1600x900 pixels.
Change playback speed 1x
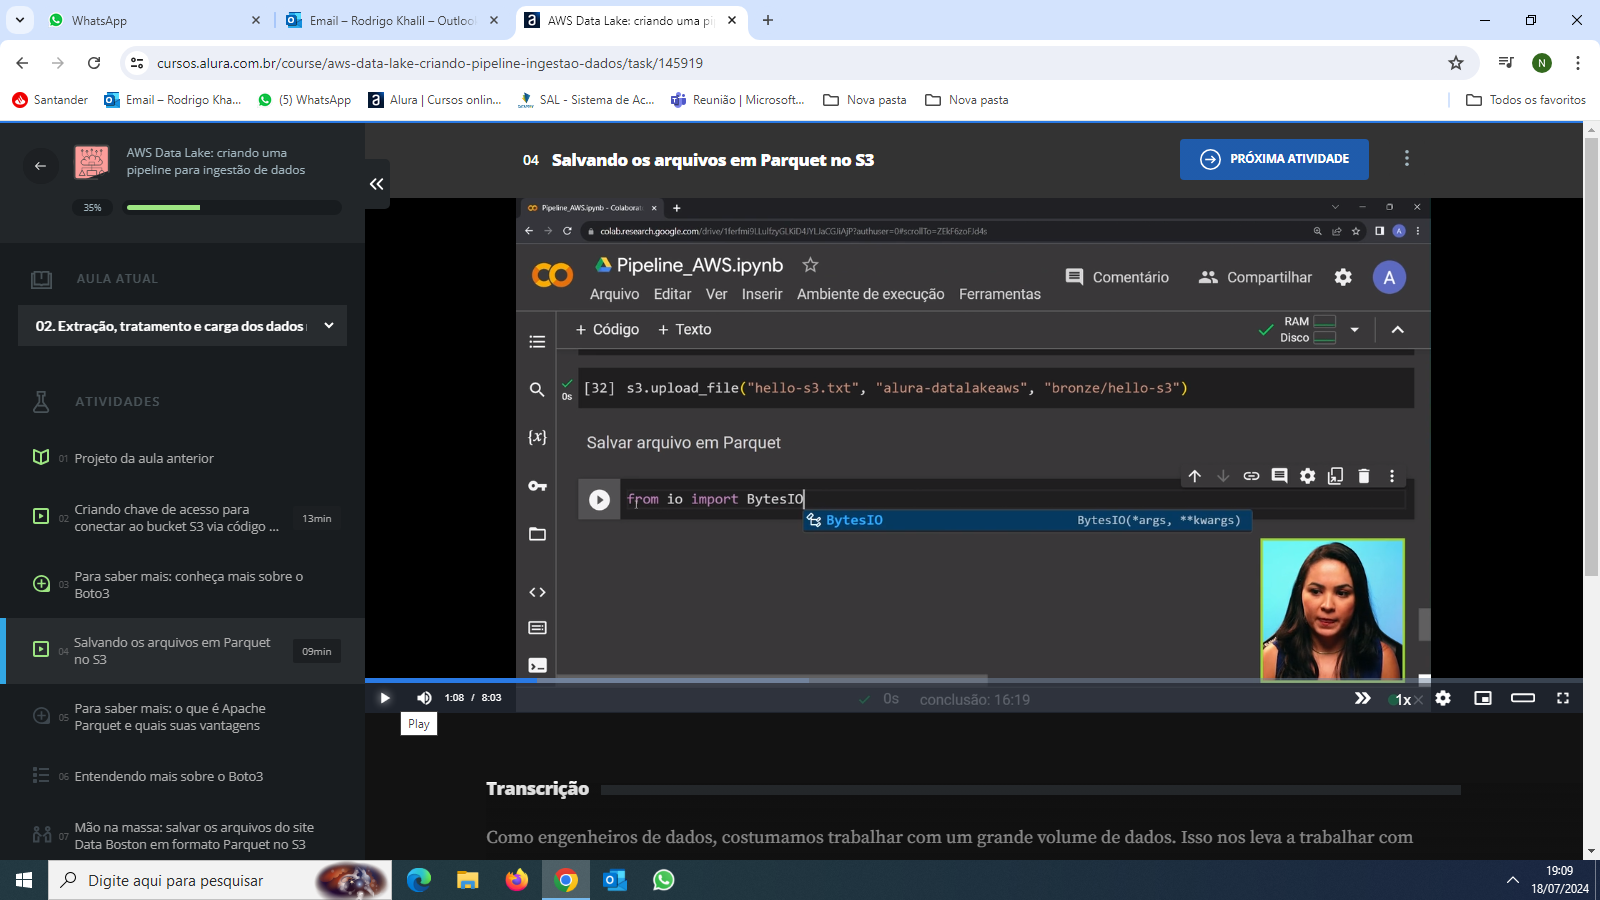coord(1403,699)
